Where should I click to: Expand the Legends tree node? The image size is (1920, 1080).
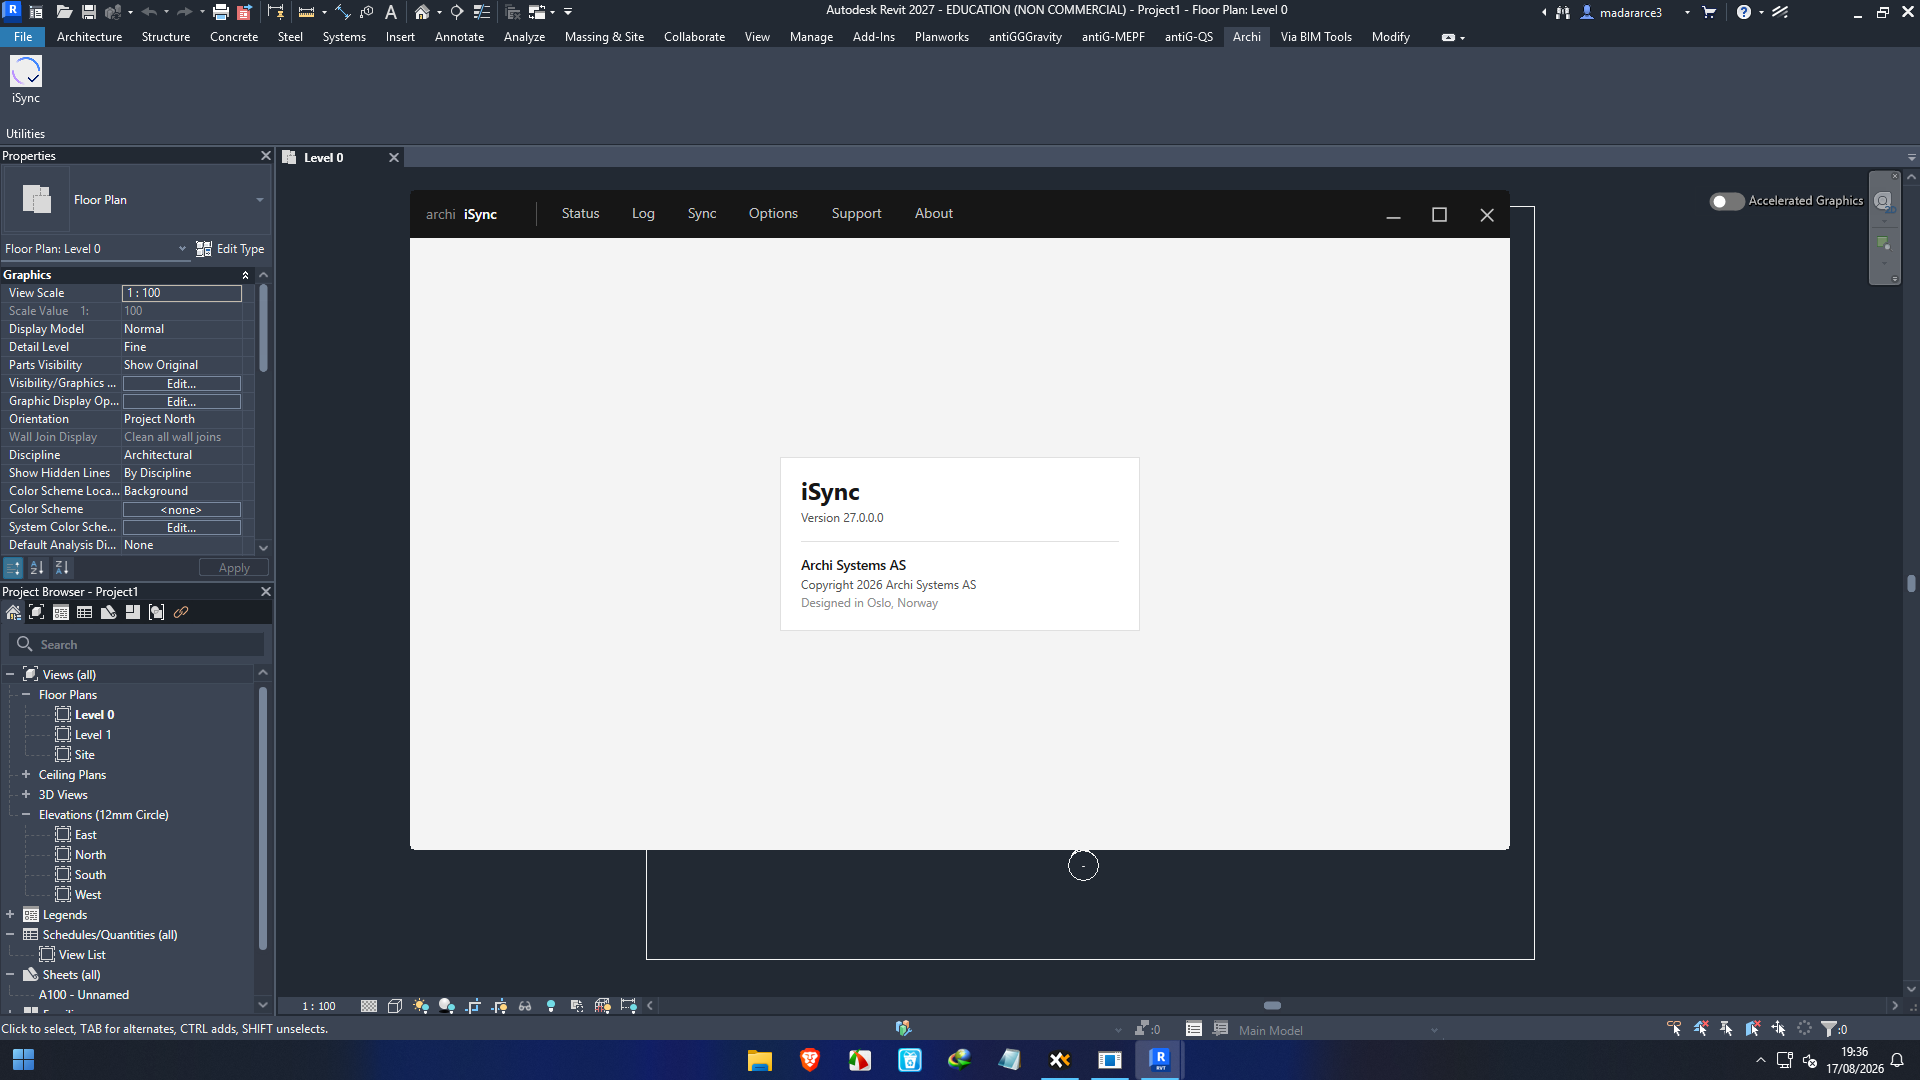click(x=10, y=914)
